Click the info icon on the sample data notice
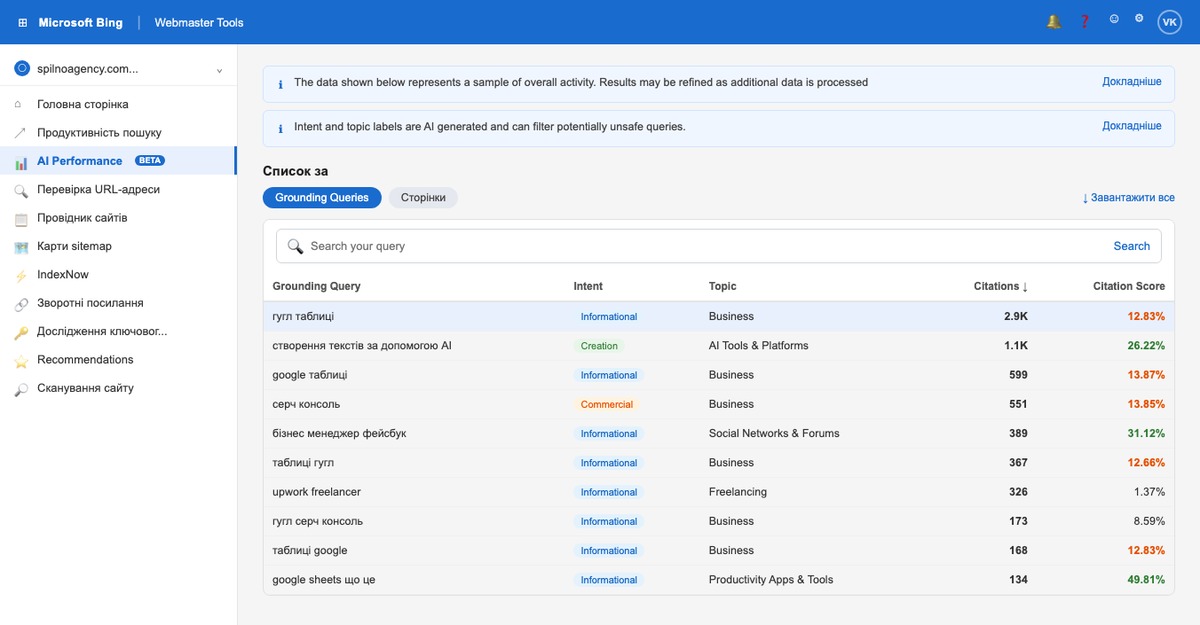The image size is (1200, 625). click(x=280, y=84)
